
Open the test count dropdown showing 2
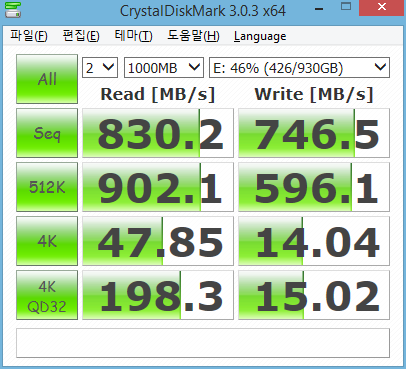pos(100,68)
